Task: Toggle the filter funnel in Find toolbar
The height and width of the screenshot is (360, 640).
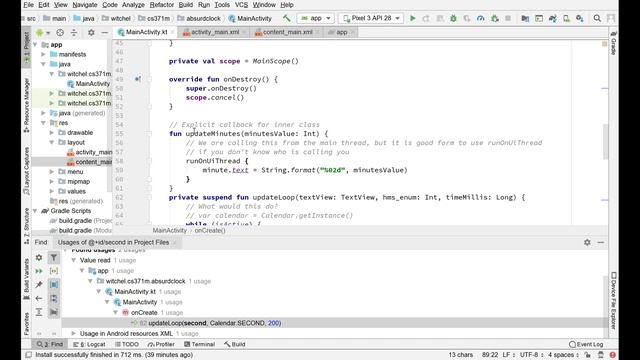Action: 53,258
